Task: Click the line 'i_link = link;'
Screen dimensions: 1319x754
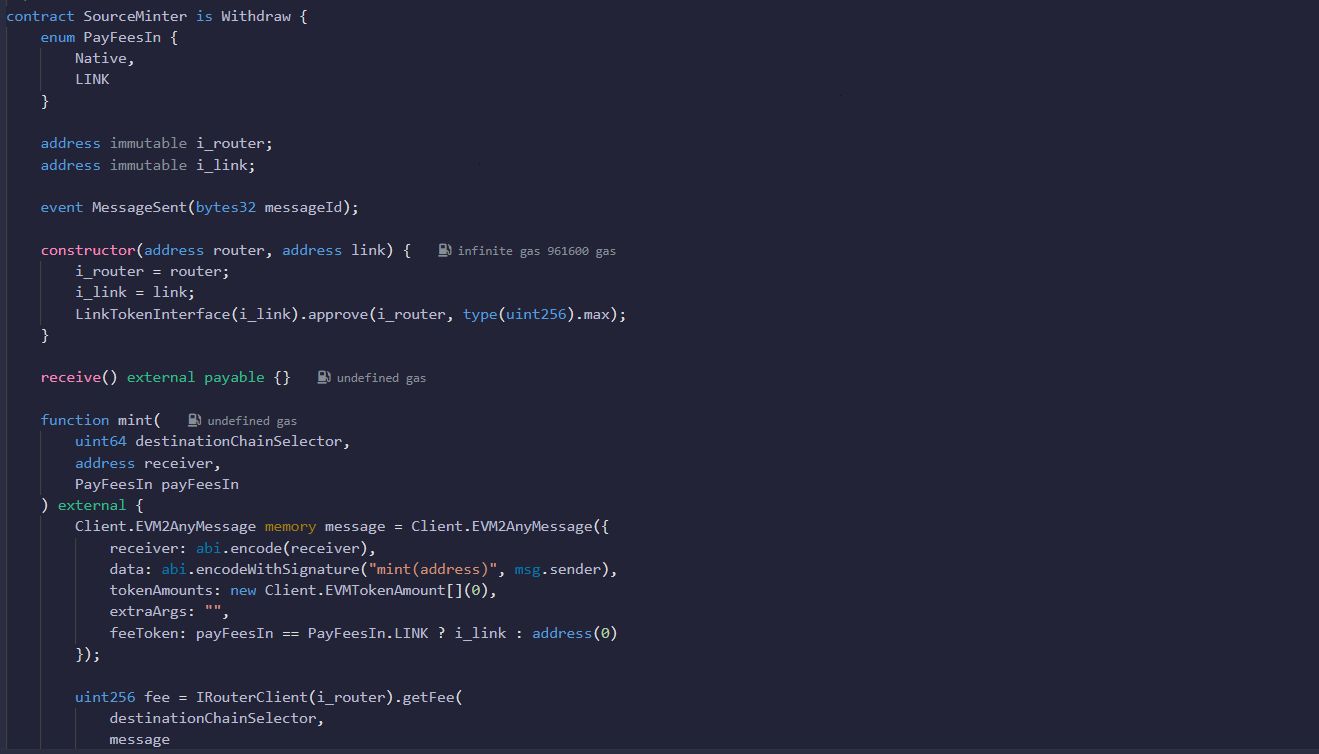Action: [x=135, y=293]
